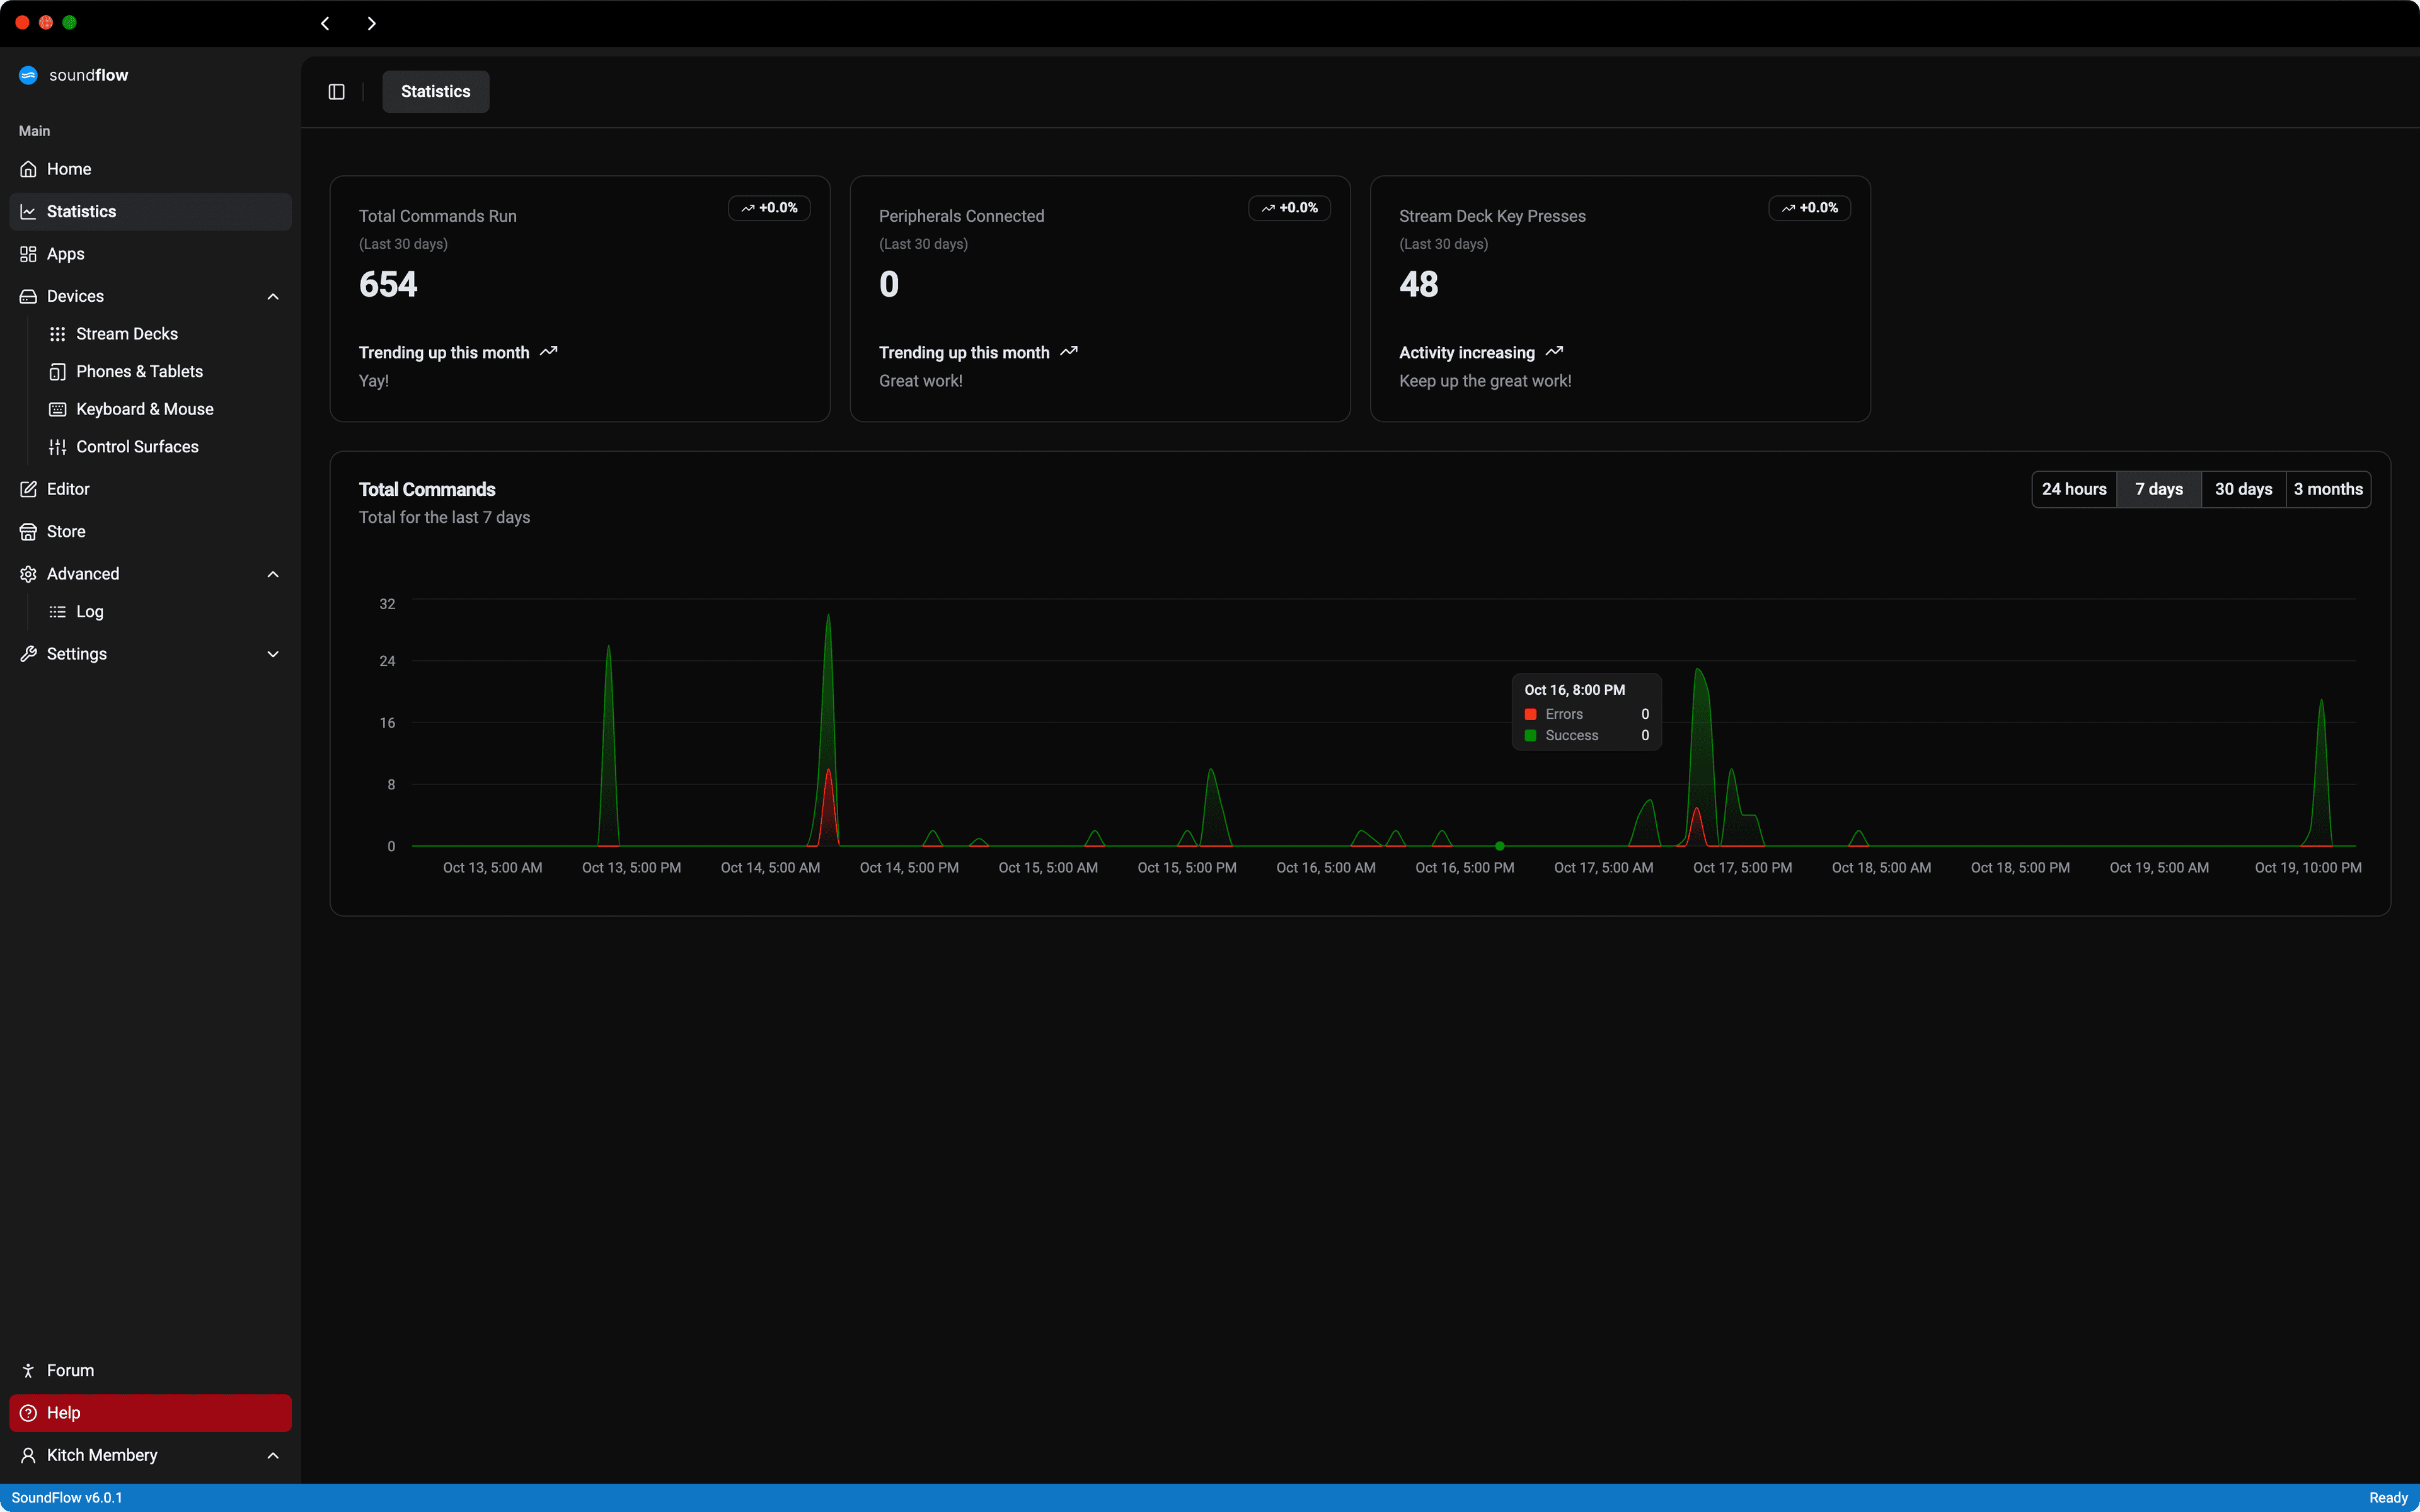Open Editor via its pencil icon
Screen dimensions: 2420x1512
pos(28,489)
